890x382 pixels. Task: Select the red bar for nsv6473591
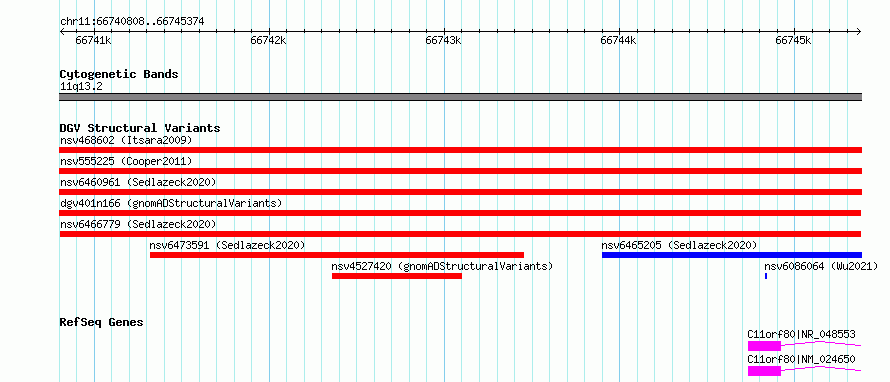tap(337, 255)
